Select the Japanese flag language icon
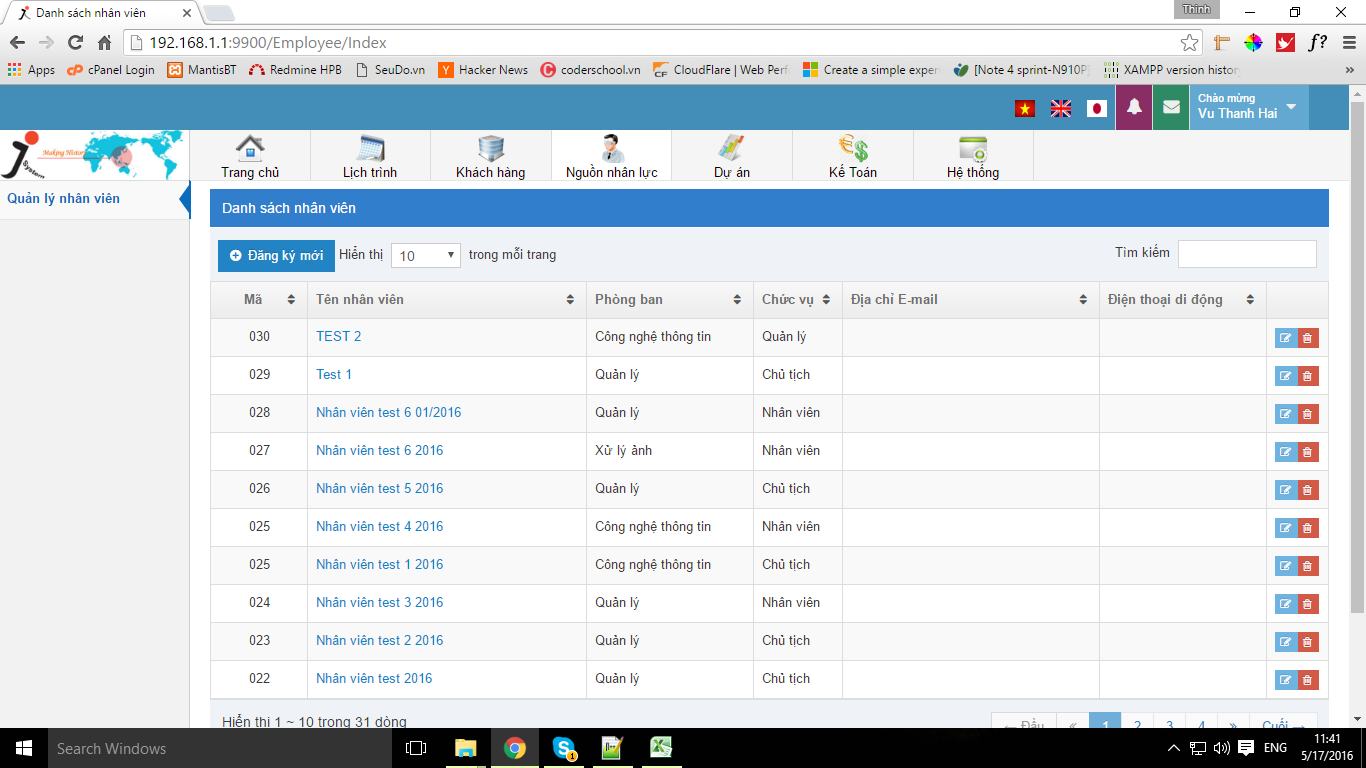1366x768 pixels. 1097,108
